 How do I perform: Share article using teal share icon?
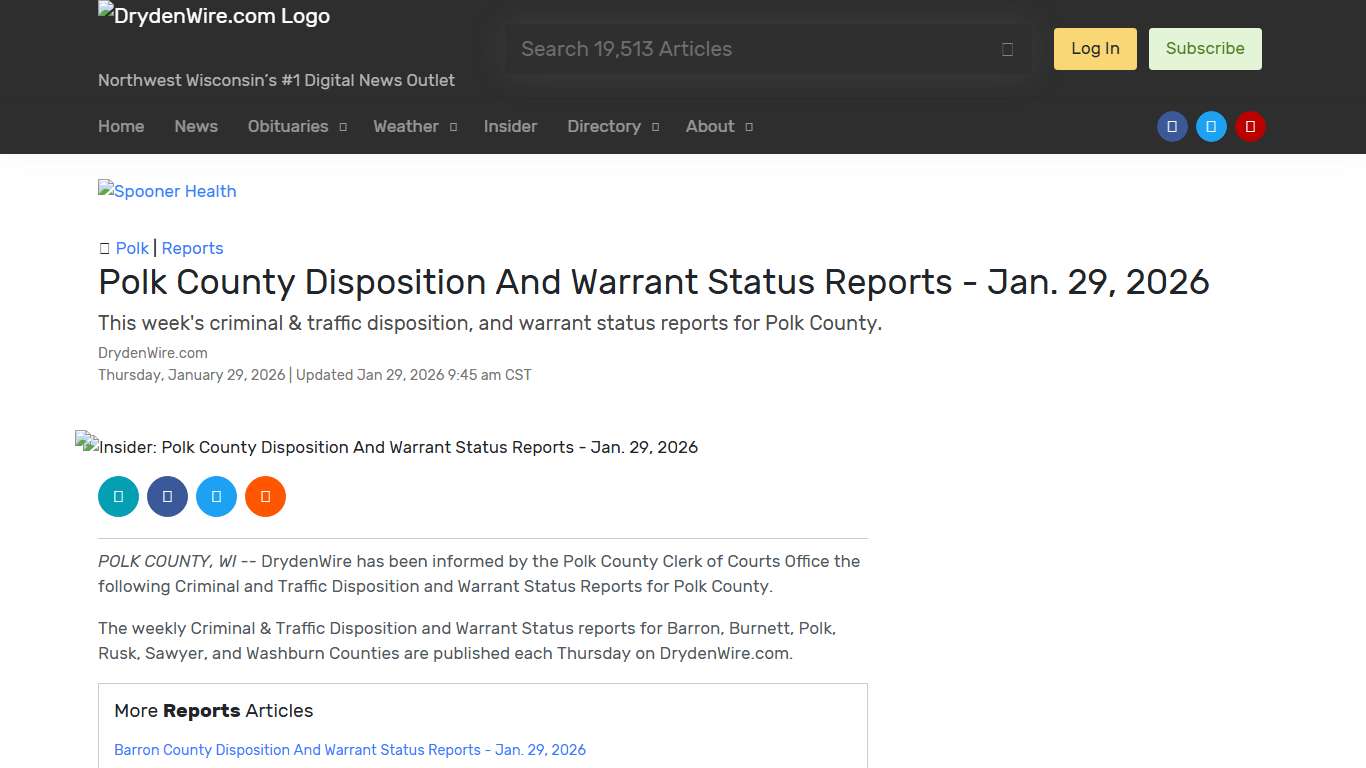(118, 496)
